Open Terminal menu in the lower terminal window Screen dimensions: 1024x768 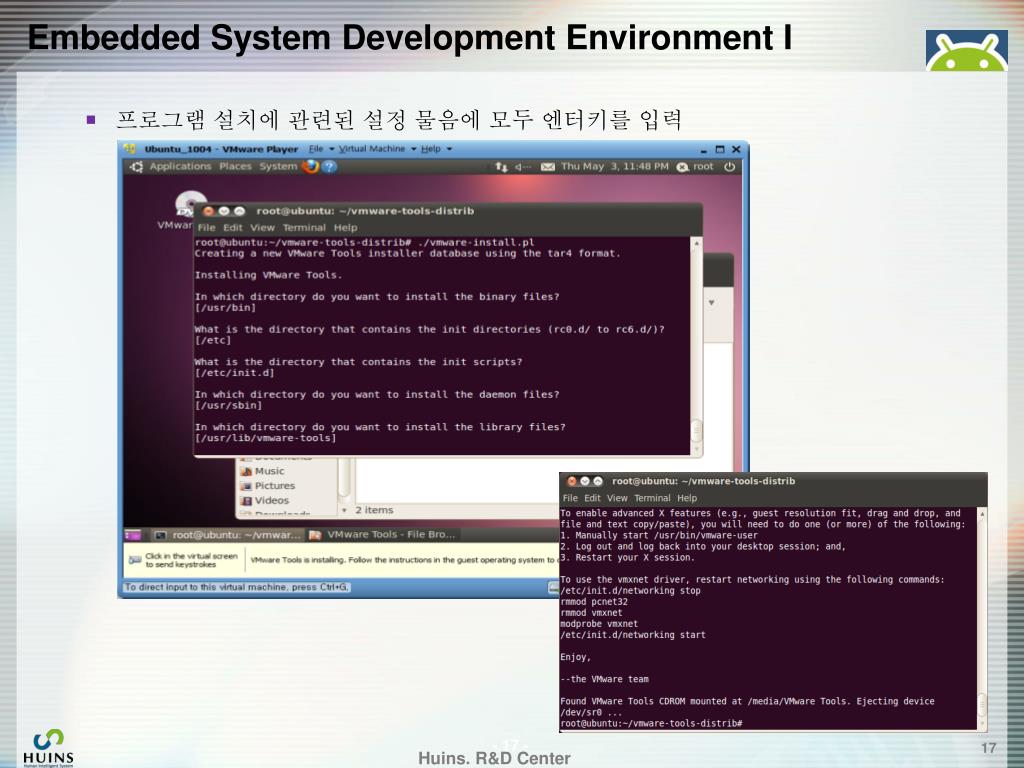click(652, 498)
